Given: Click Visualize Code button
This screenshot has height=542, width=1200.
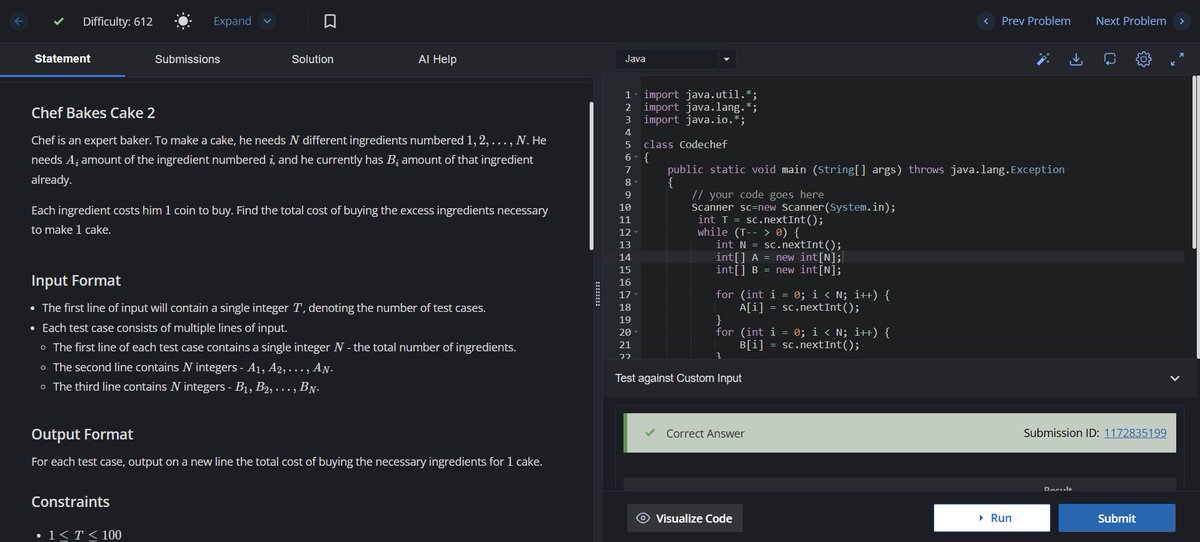Looking at the screenshot, I should pyautogui.click(x=686, y=518).
